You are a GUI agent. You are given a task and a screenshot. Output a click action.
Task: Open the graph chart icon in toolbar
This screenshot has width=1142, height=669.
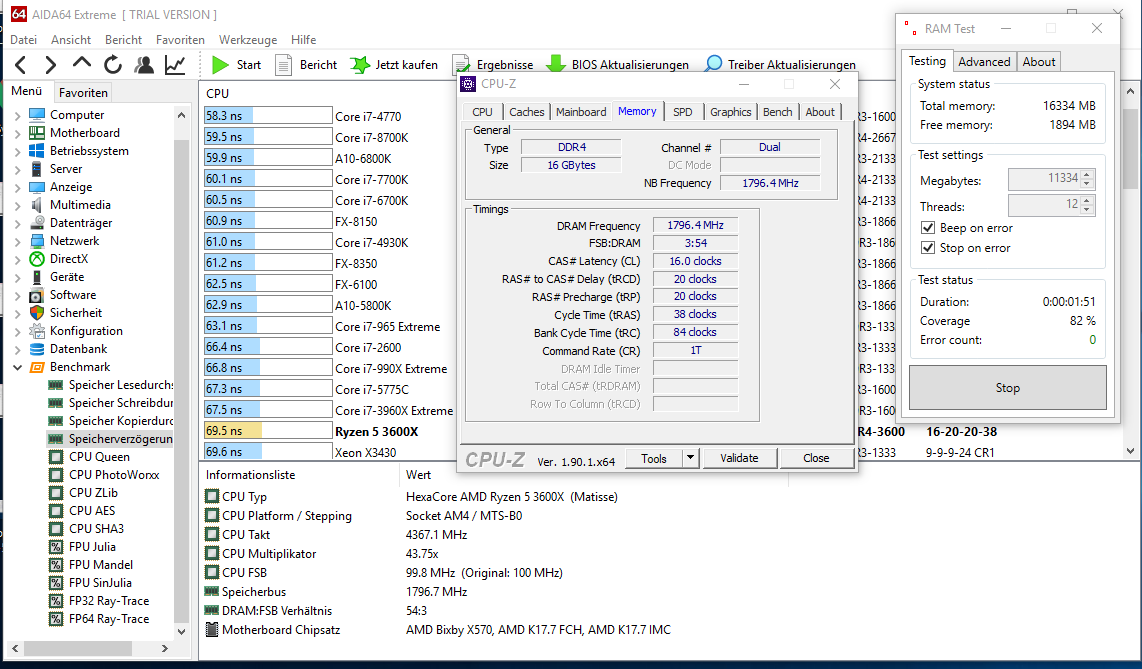(x=175, y=65)
